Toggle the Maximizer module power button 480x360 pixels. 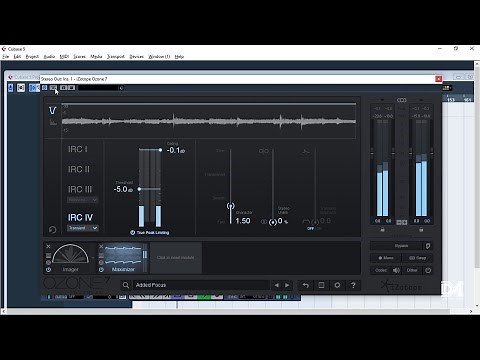click(x=101, y=270)
